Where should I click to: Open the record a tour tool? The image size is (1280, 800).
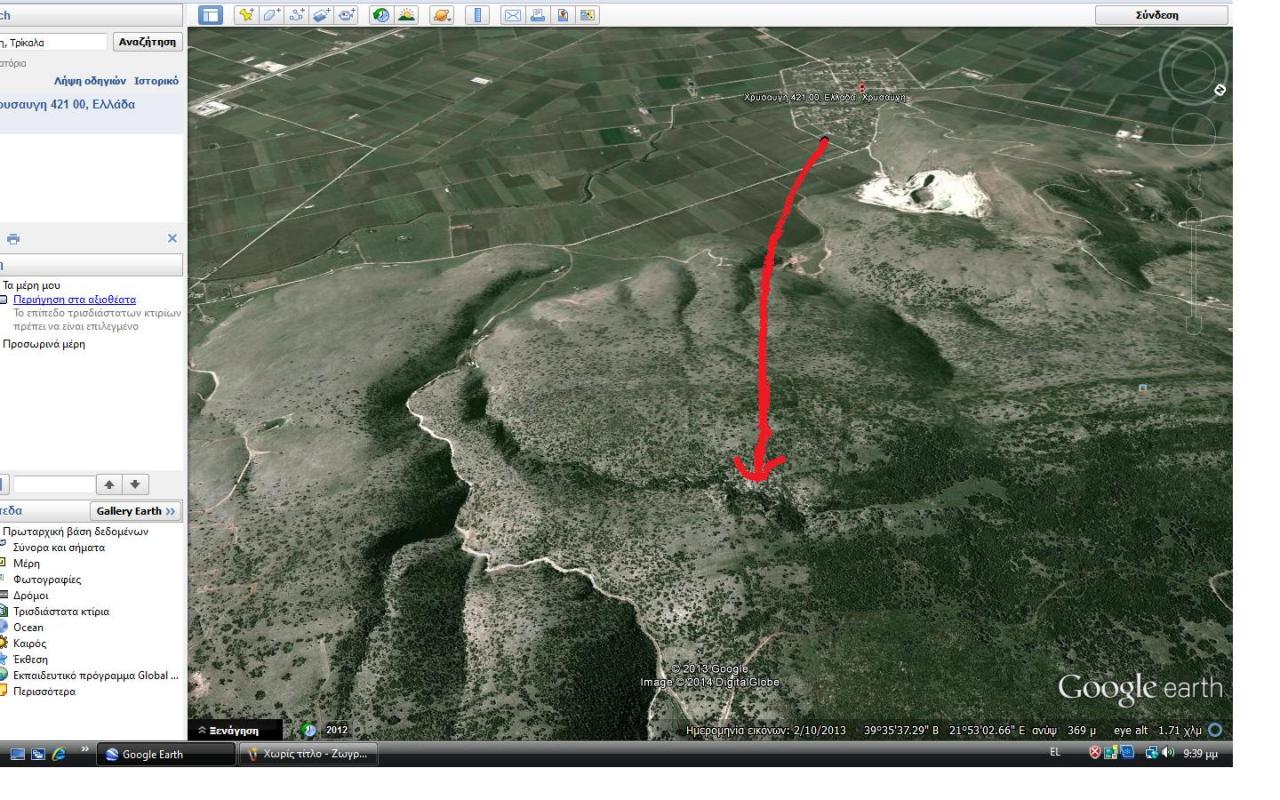pos(347,15)
